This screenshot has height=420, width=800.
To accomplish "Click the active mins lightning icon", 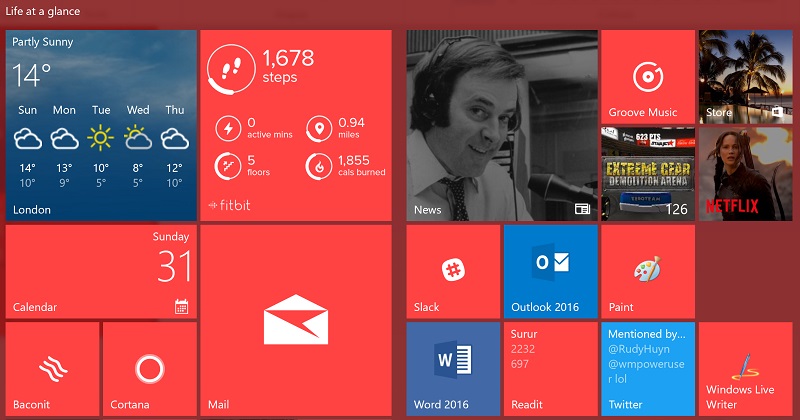I will [228, 129].
